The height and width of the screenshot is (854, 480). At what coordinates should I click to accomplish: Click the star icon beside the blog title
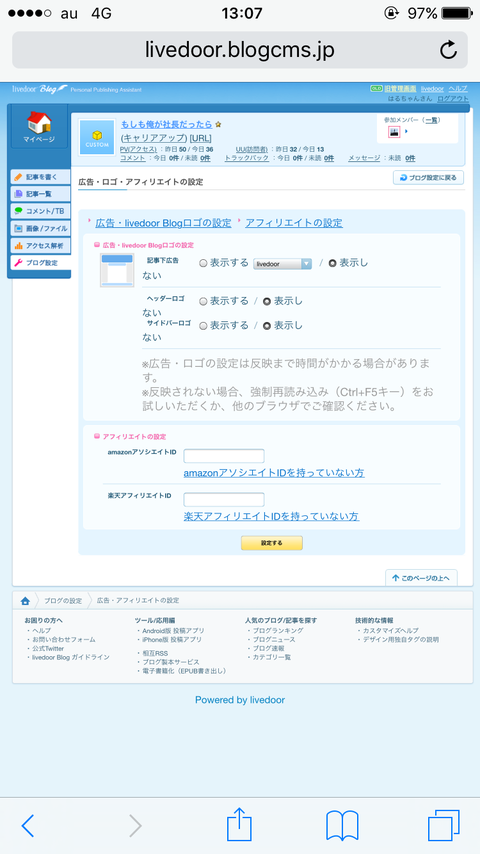tap(218, 124)
